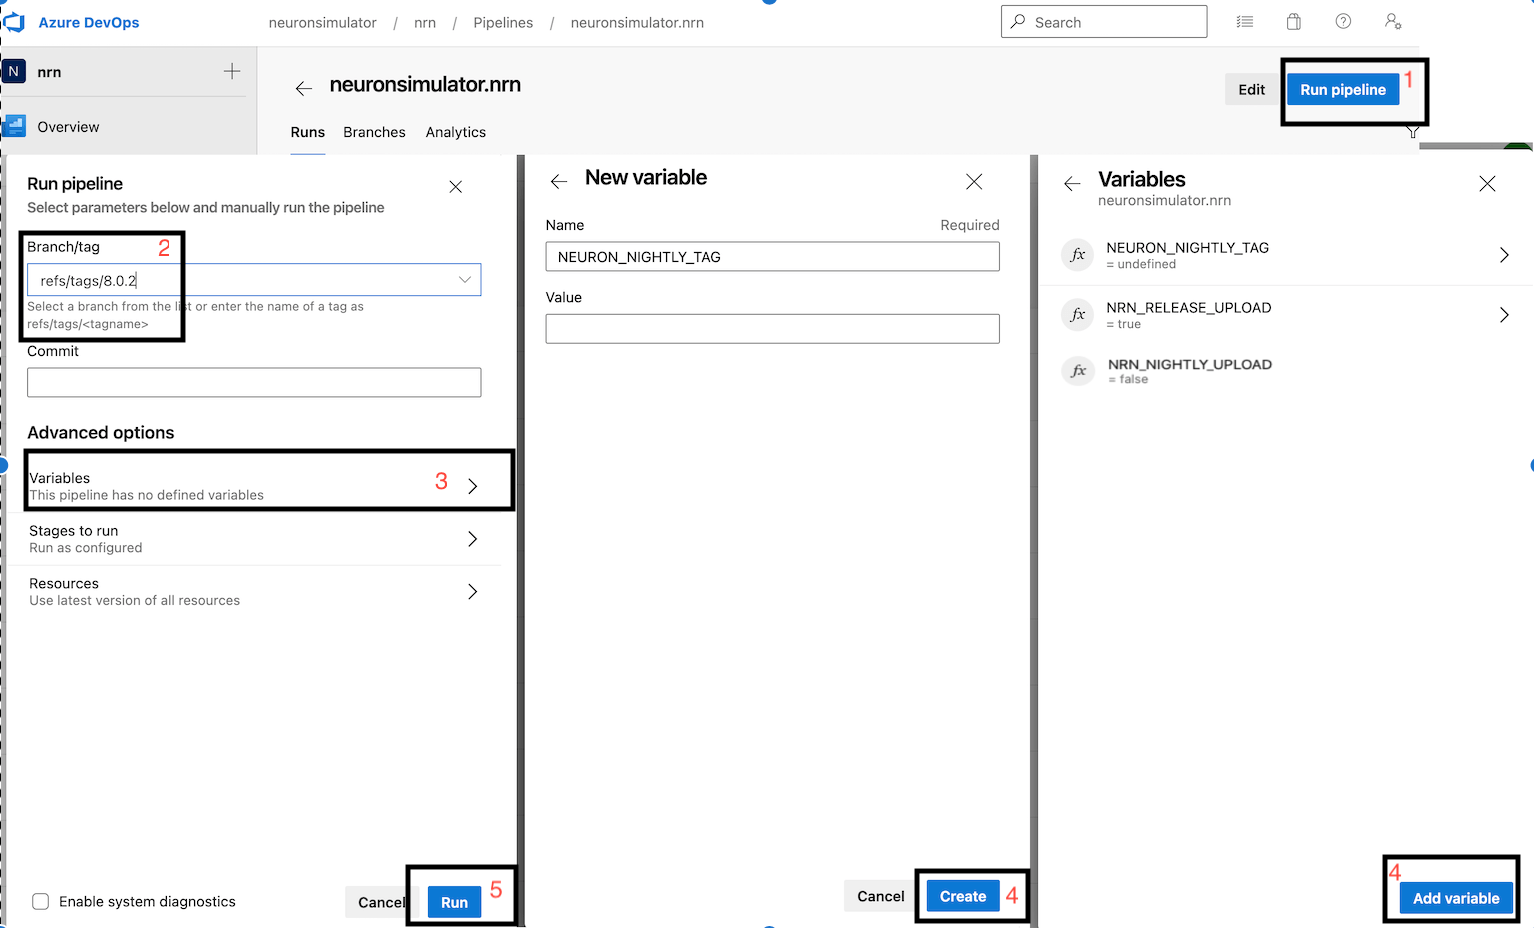Focus the Branch/tag input field
The image size is (1534, 928).
(254, 280)
